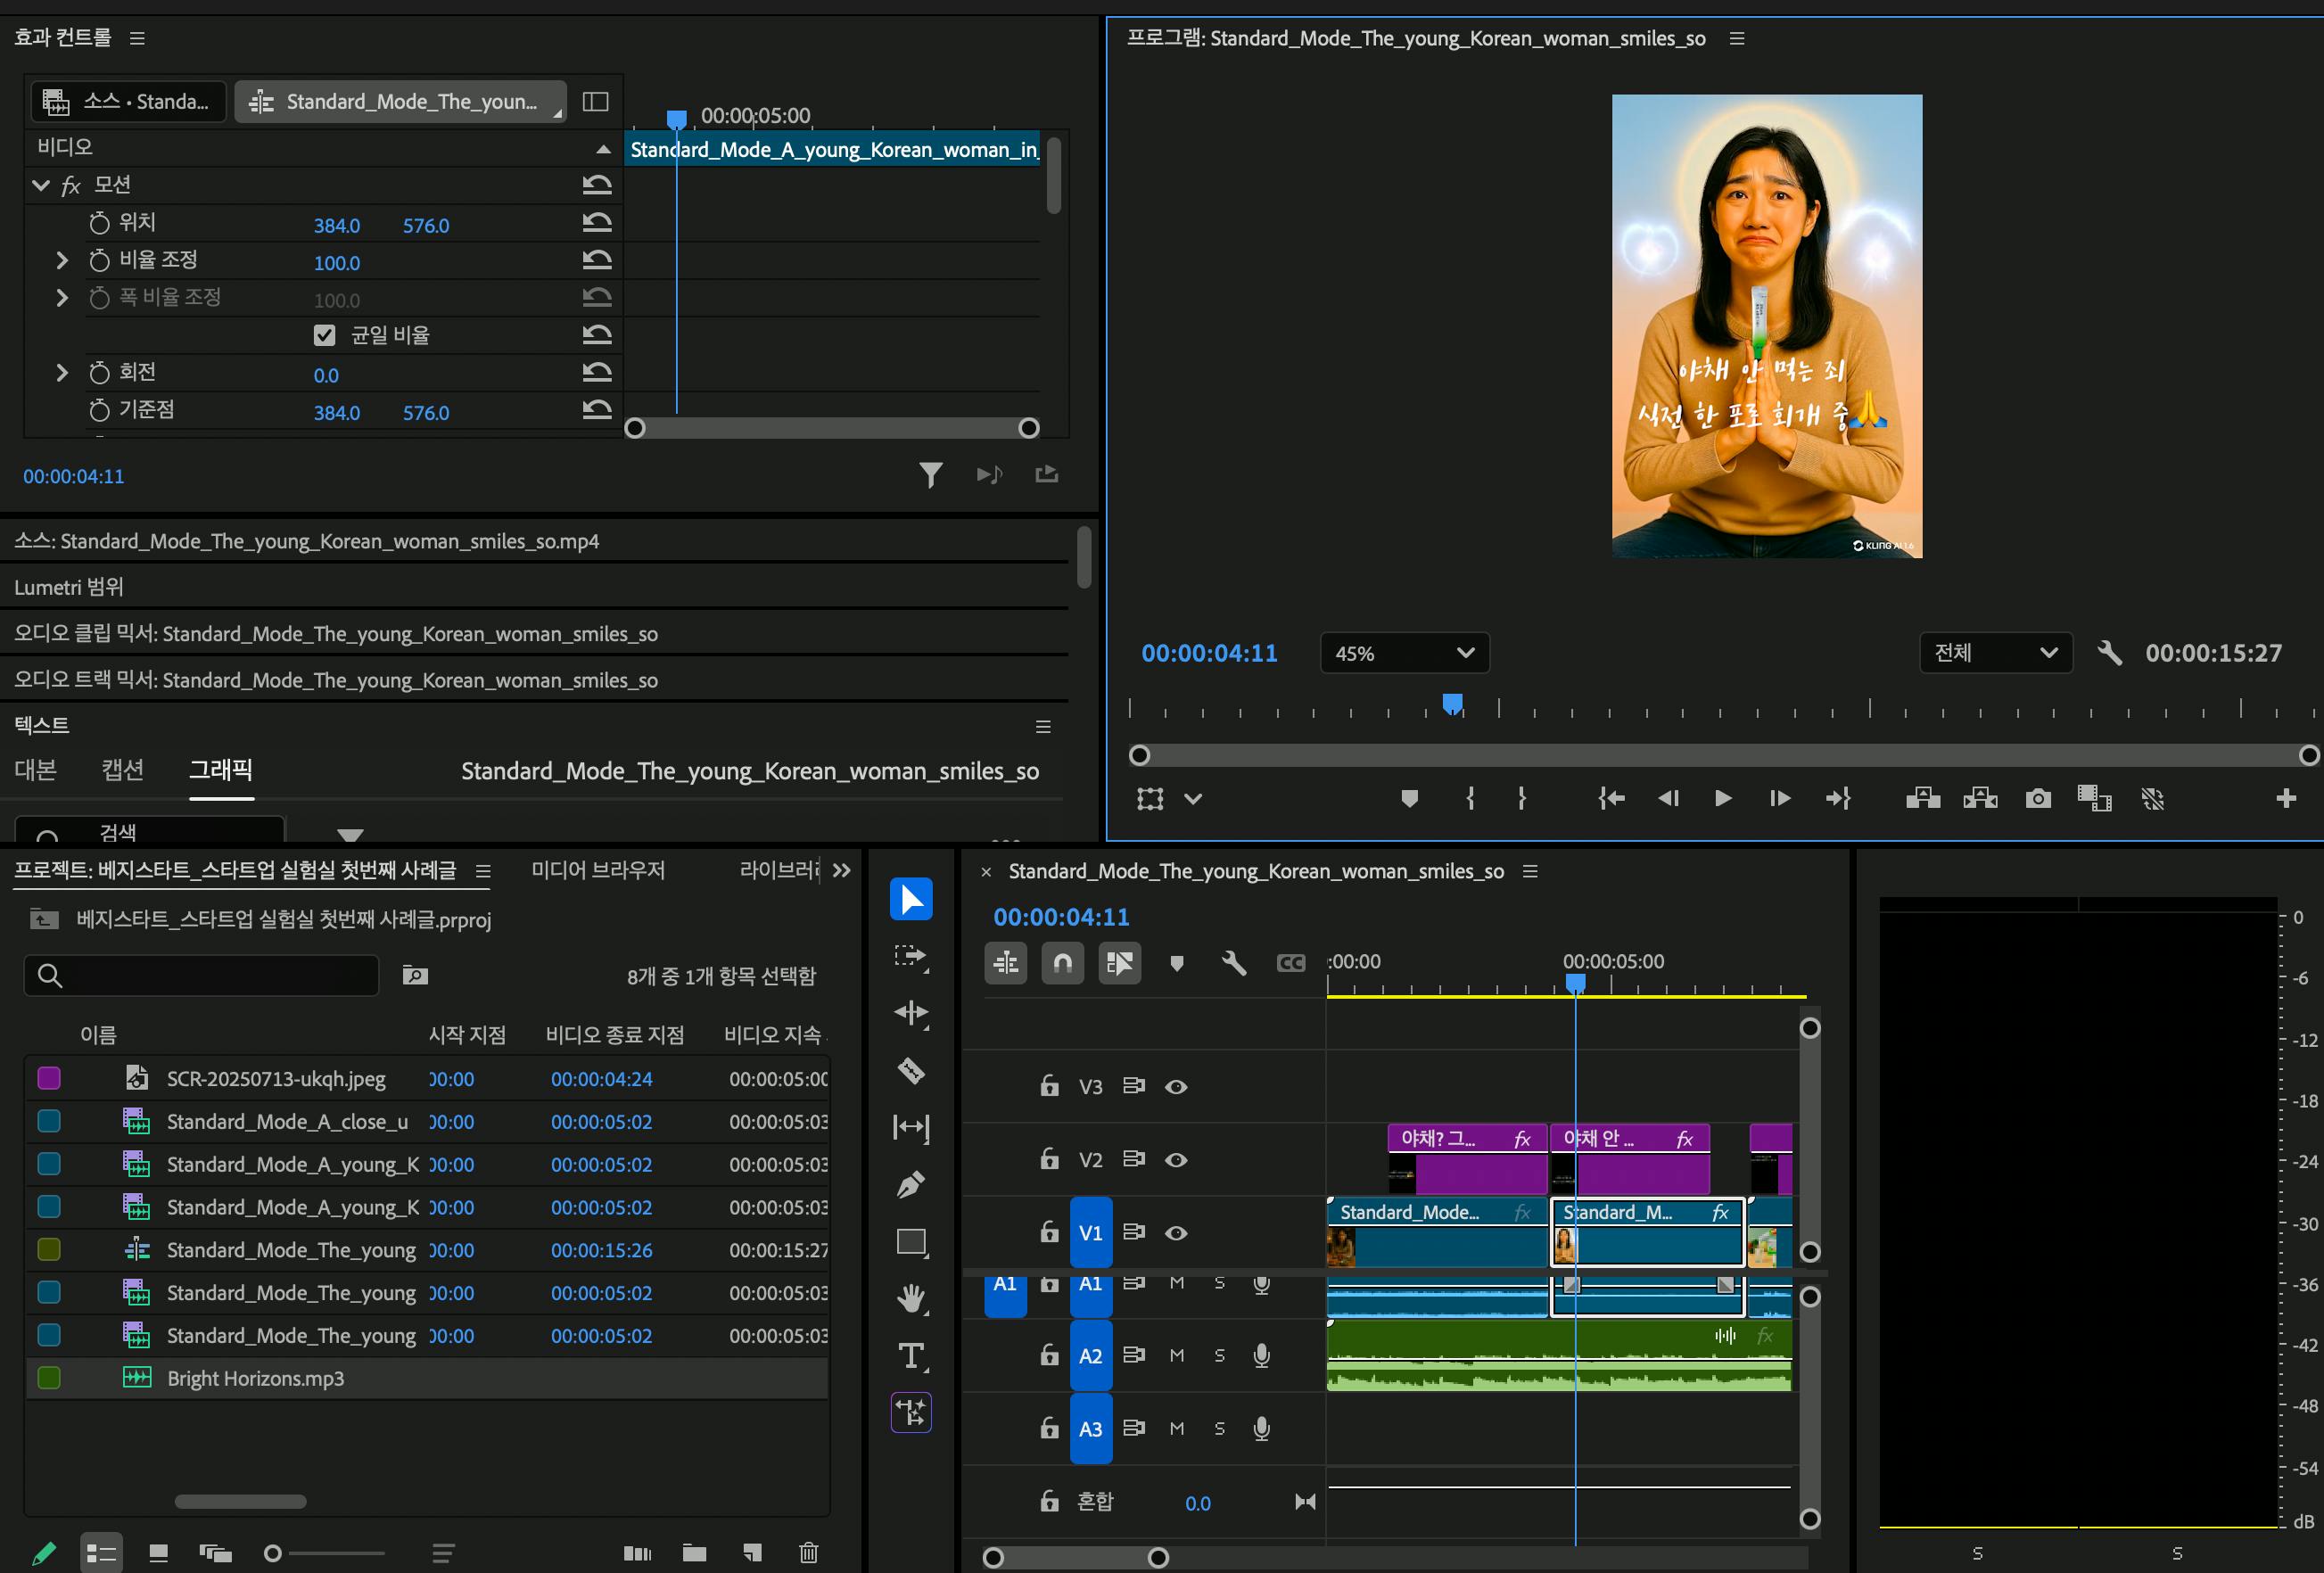Switch to the 대본 tab
Image resolution: width=2324 pixels, height=1573 pixels.
point(35,769)
